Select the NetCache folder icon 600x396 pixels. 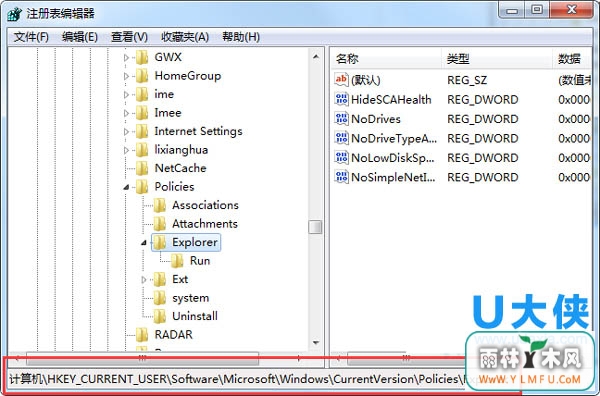pos(142,168)
